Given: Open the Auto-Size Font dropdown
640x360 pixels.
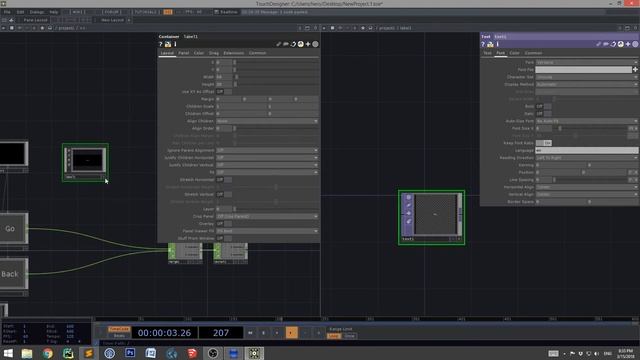Looking at the screenshot, I should coord(587,121).
